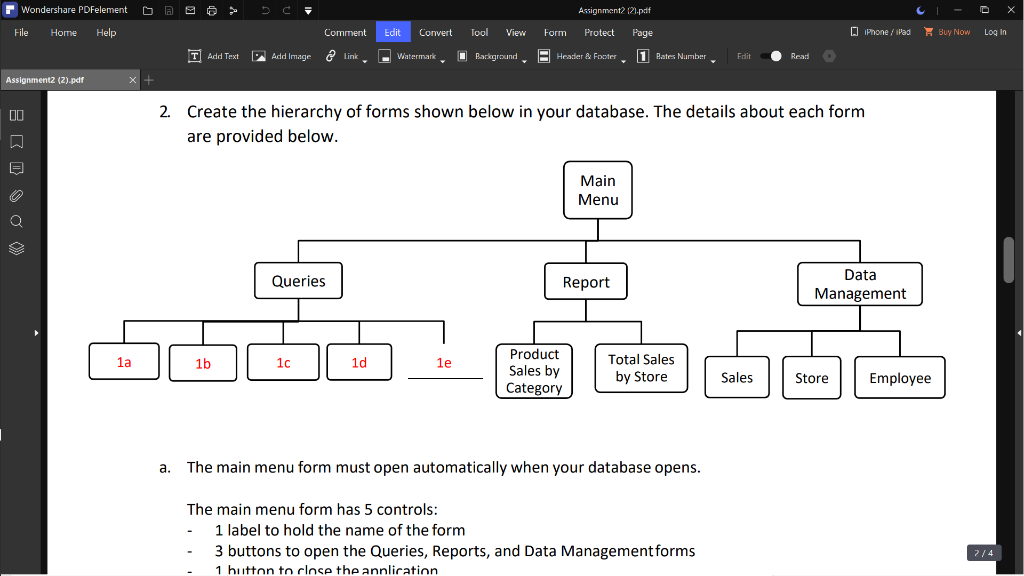Show the comments panel in sidebar
Screen dimensions: 1024x576
(x=16, y=168)
